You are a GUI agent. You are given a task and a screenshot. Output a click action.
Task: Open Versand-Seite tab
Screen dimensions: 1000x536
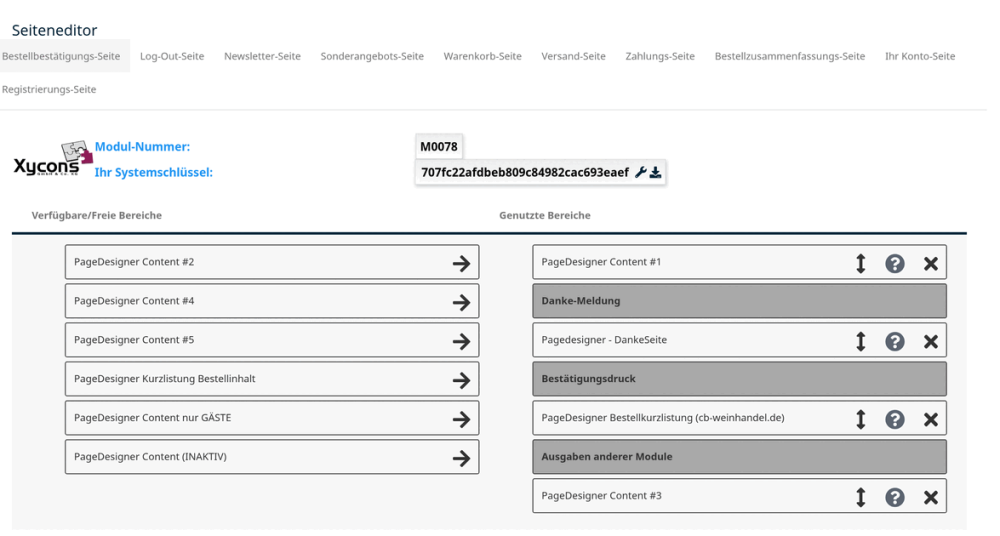(x=573, y=56)
